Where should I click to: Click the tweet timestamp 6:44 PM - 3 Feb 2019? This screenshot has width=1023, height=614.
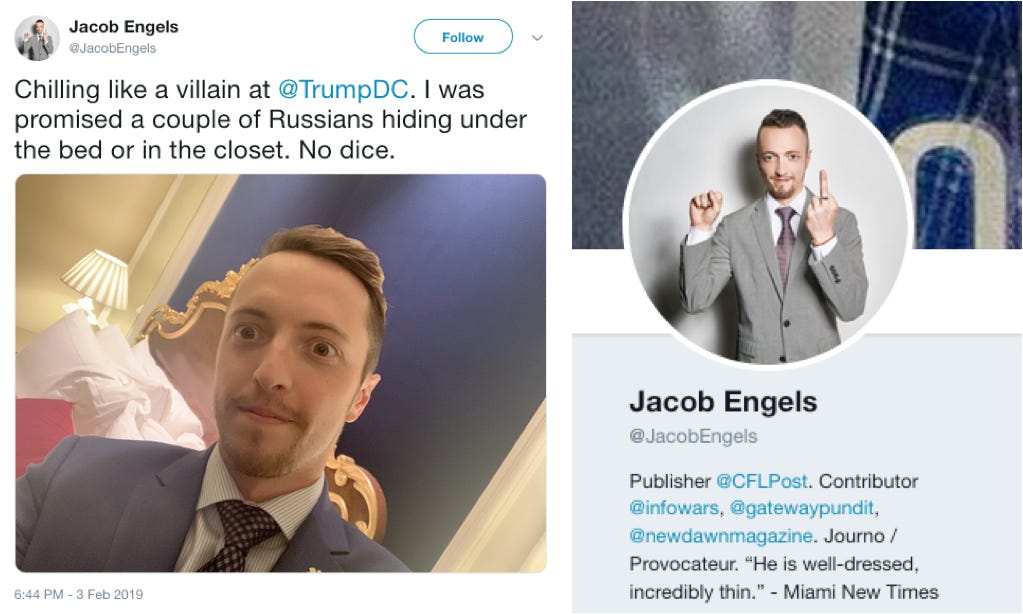(78, 594)
